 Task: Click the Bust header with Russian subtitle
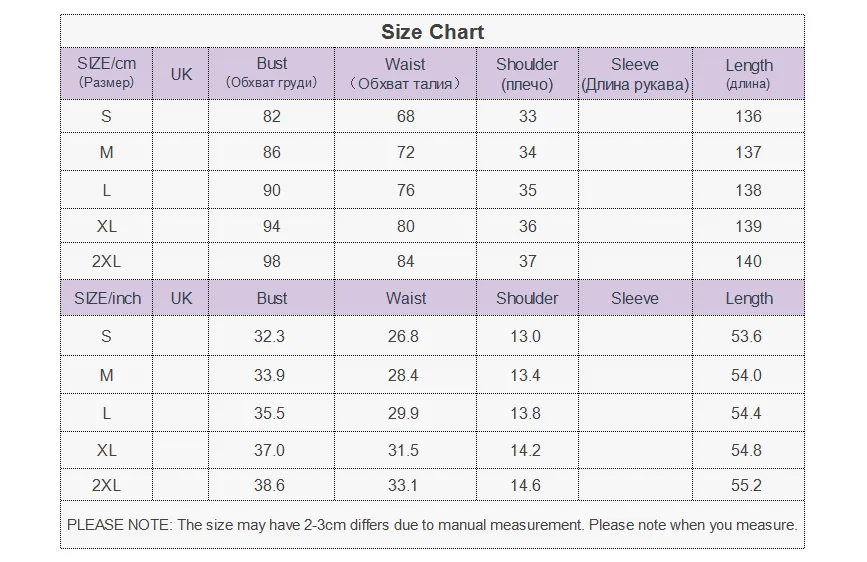point(272,73)
